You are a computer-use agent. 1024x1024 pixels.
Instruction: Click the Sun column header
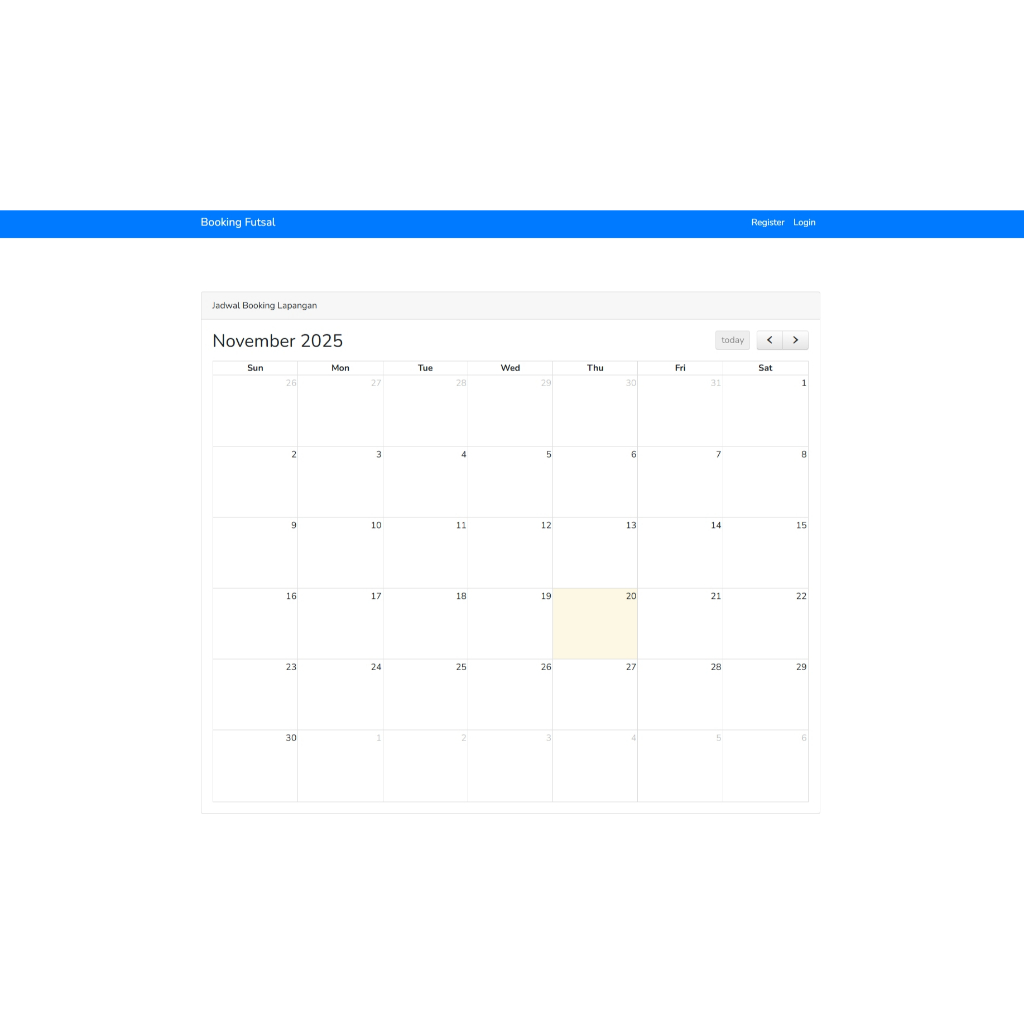[x=255, y=368]
